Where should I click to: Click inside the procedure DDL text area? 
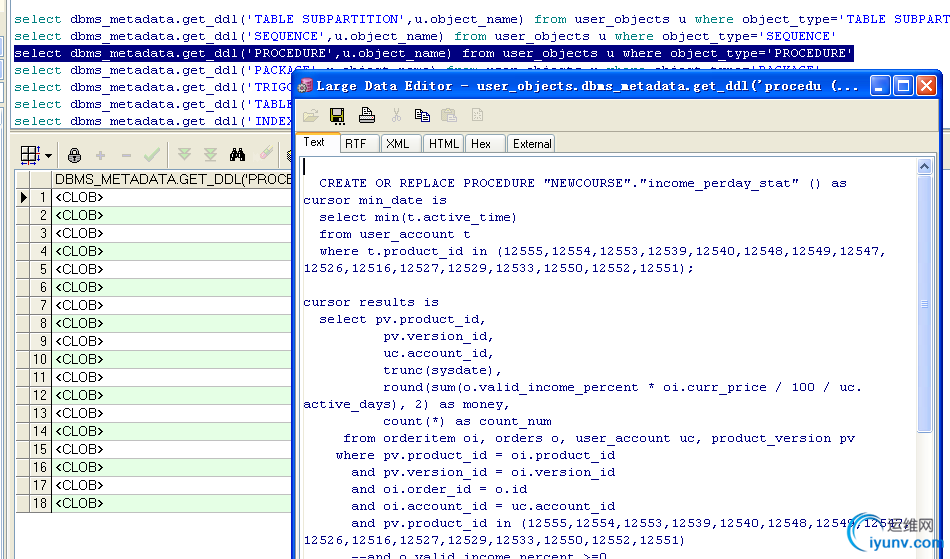tap(608, 357)
